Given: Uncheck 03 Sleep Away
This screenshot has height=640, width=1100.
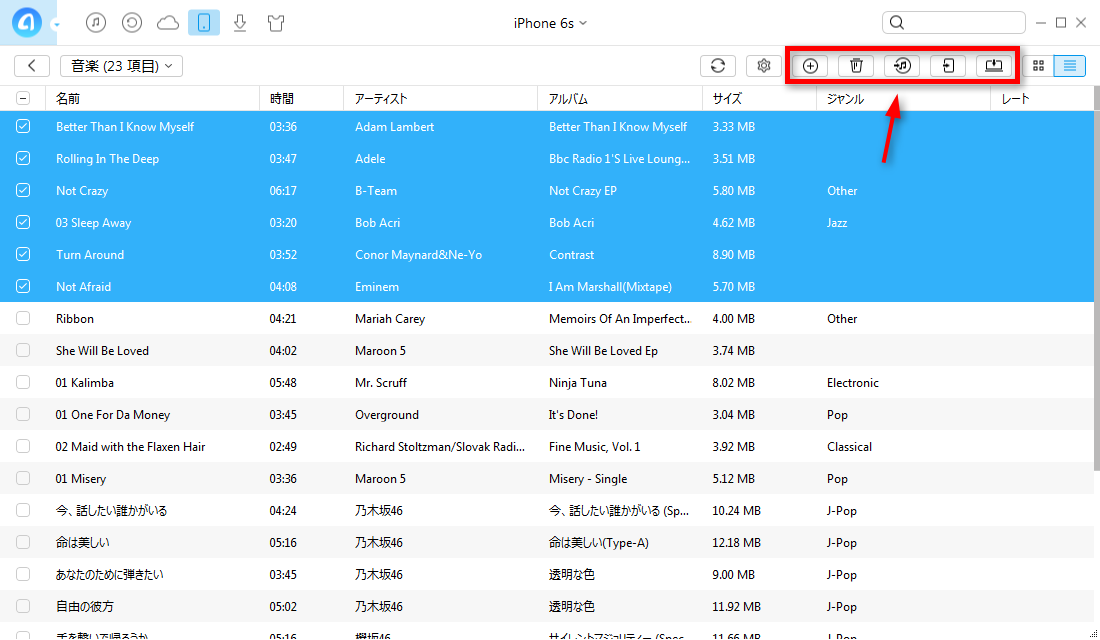Looking at the screenshot, I should pyautogui.click(x=23, y=222).
